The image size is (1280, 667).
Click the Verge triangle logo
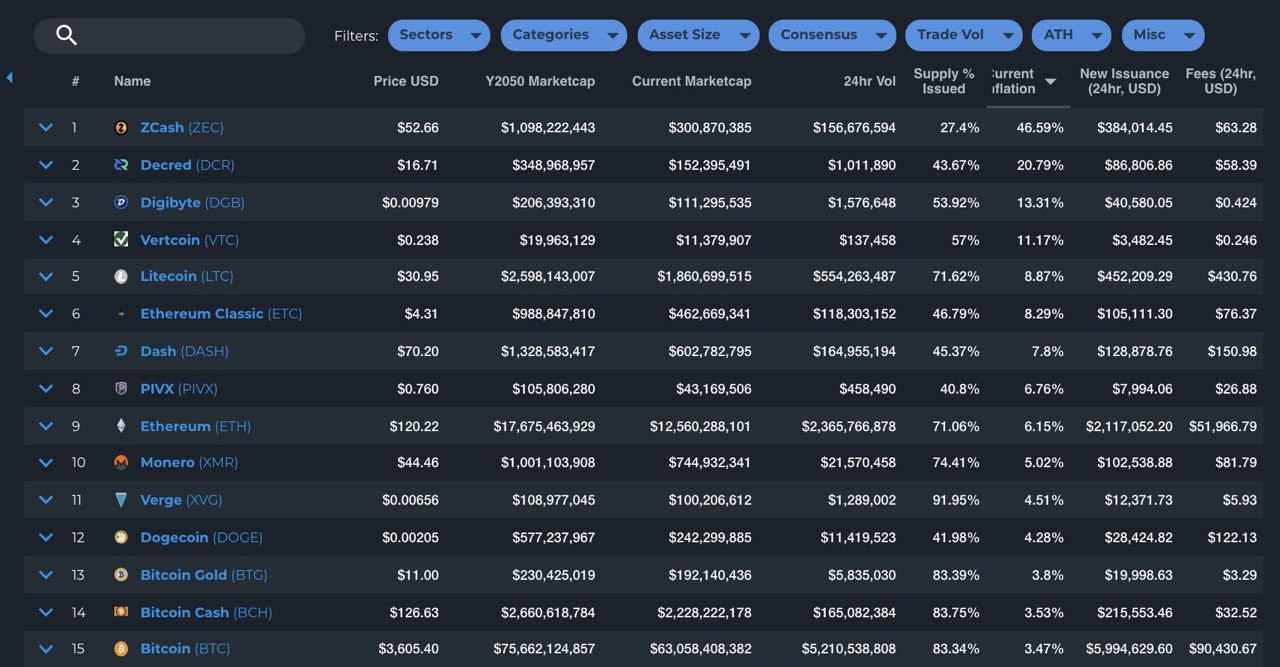pos(121,500)
